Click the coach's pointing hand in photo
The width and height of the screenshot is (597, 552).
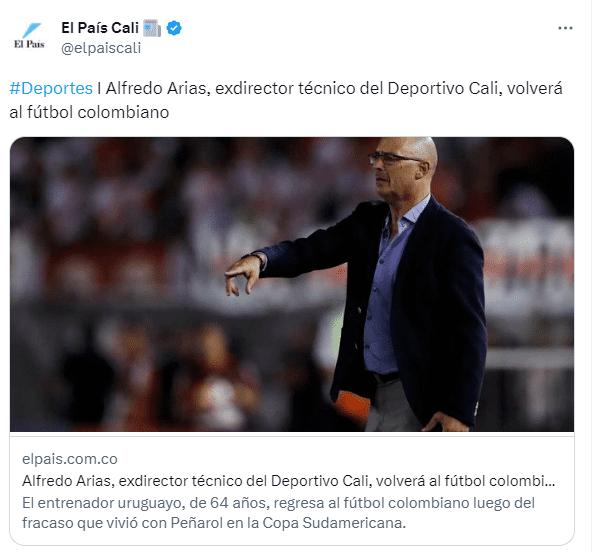pyautogui.click(x=243, y=275)
